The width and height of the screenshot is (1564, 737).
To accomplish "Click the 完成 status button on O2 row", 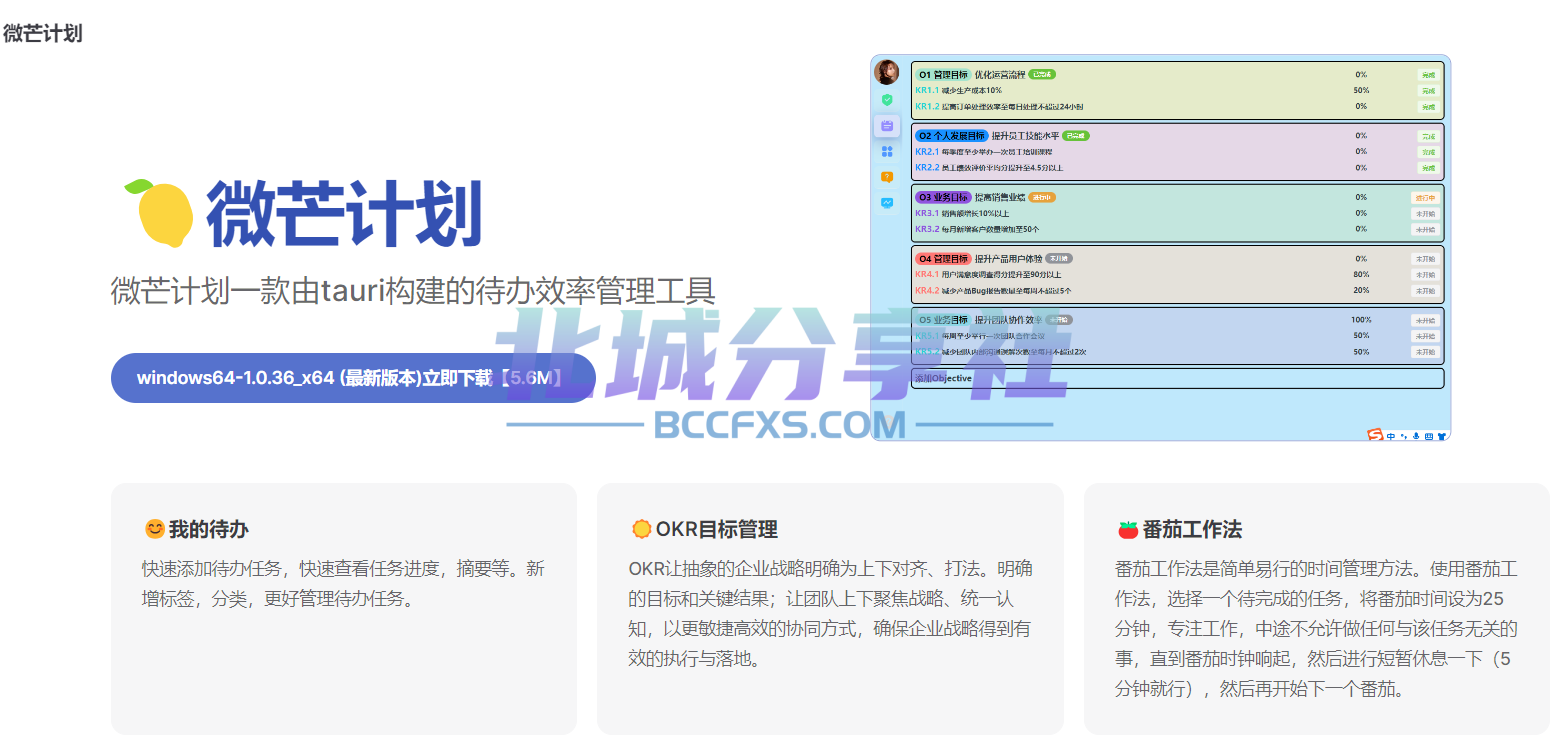I will (1428, 137).
